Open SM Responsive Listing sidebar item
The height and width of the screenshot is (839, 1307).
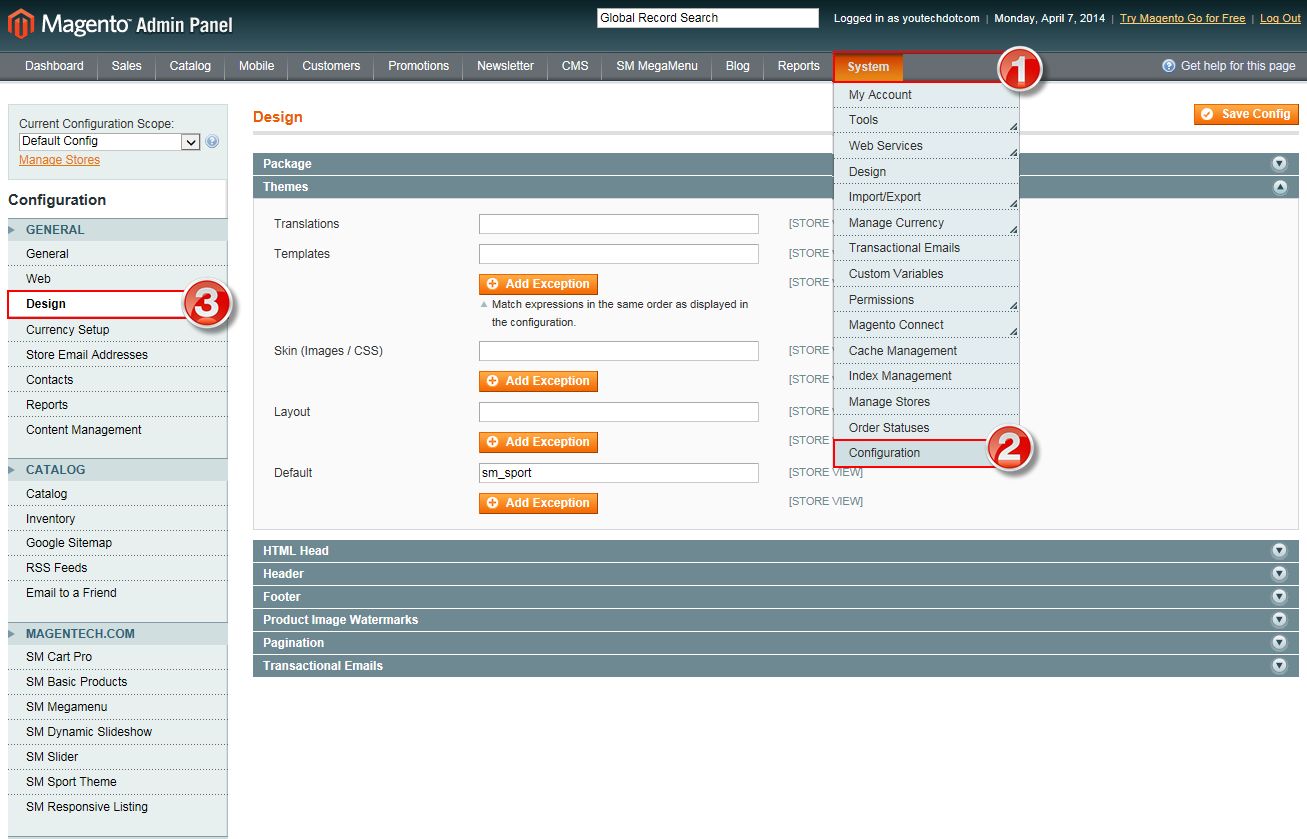(117, 807)
